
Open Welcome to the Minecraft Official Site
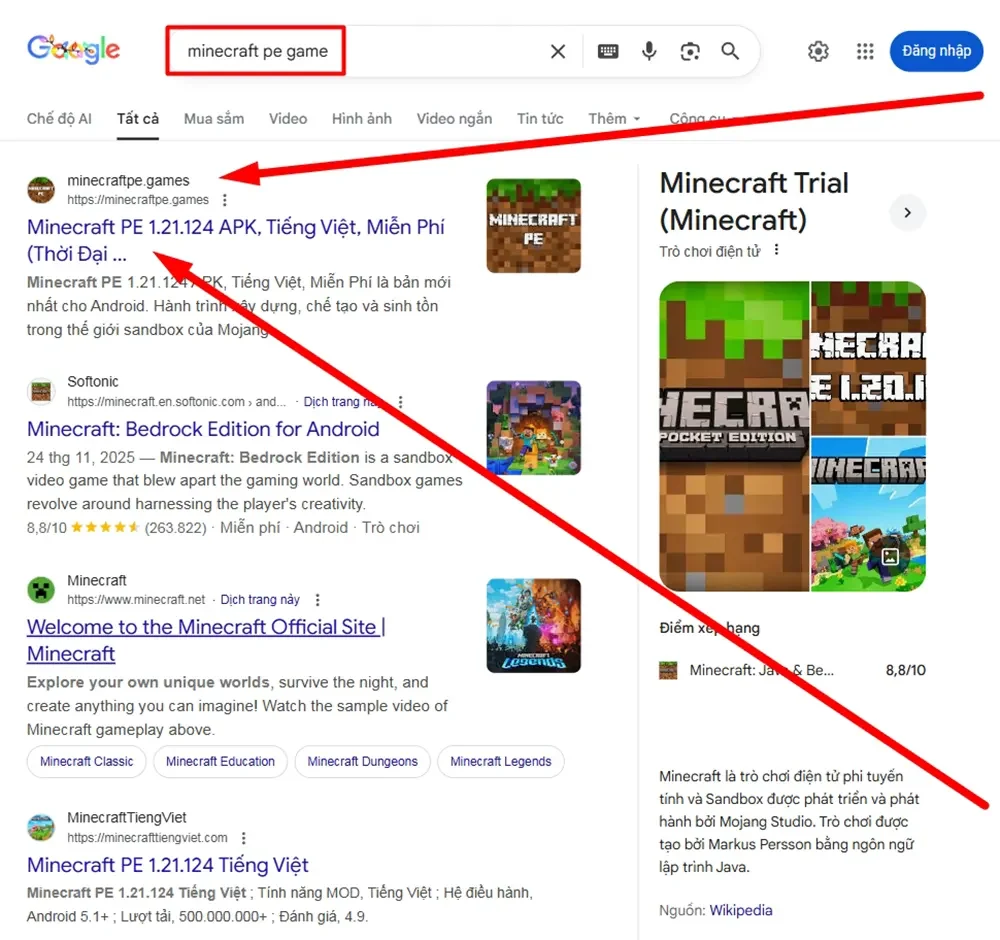coord(205,640)
